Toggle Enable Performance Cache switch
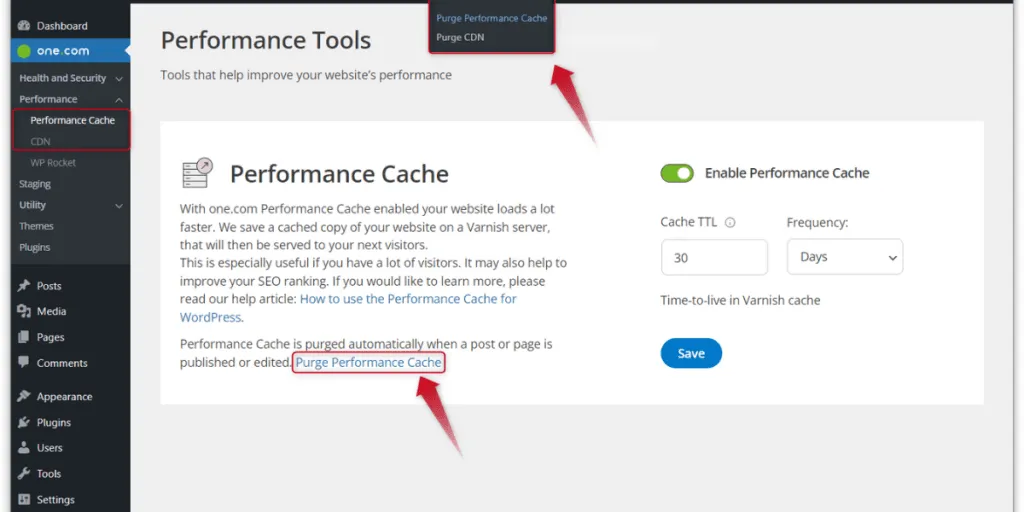 click(677, 173)
